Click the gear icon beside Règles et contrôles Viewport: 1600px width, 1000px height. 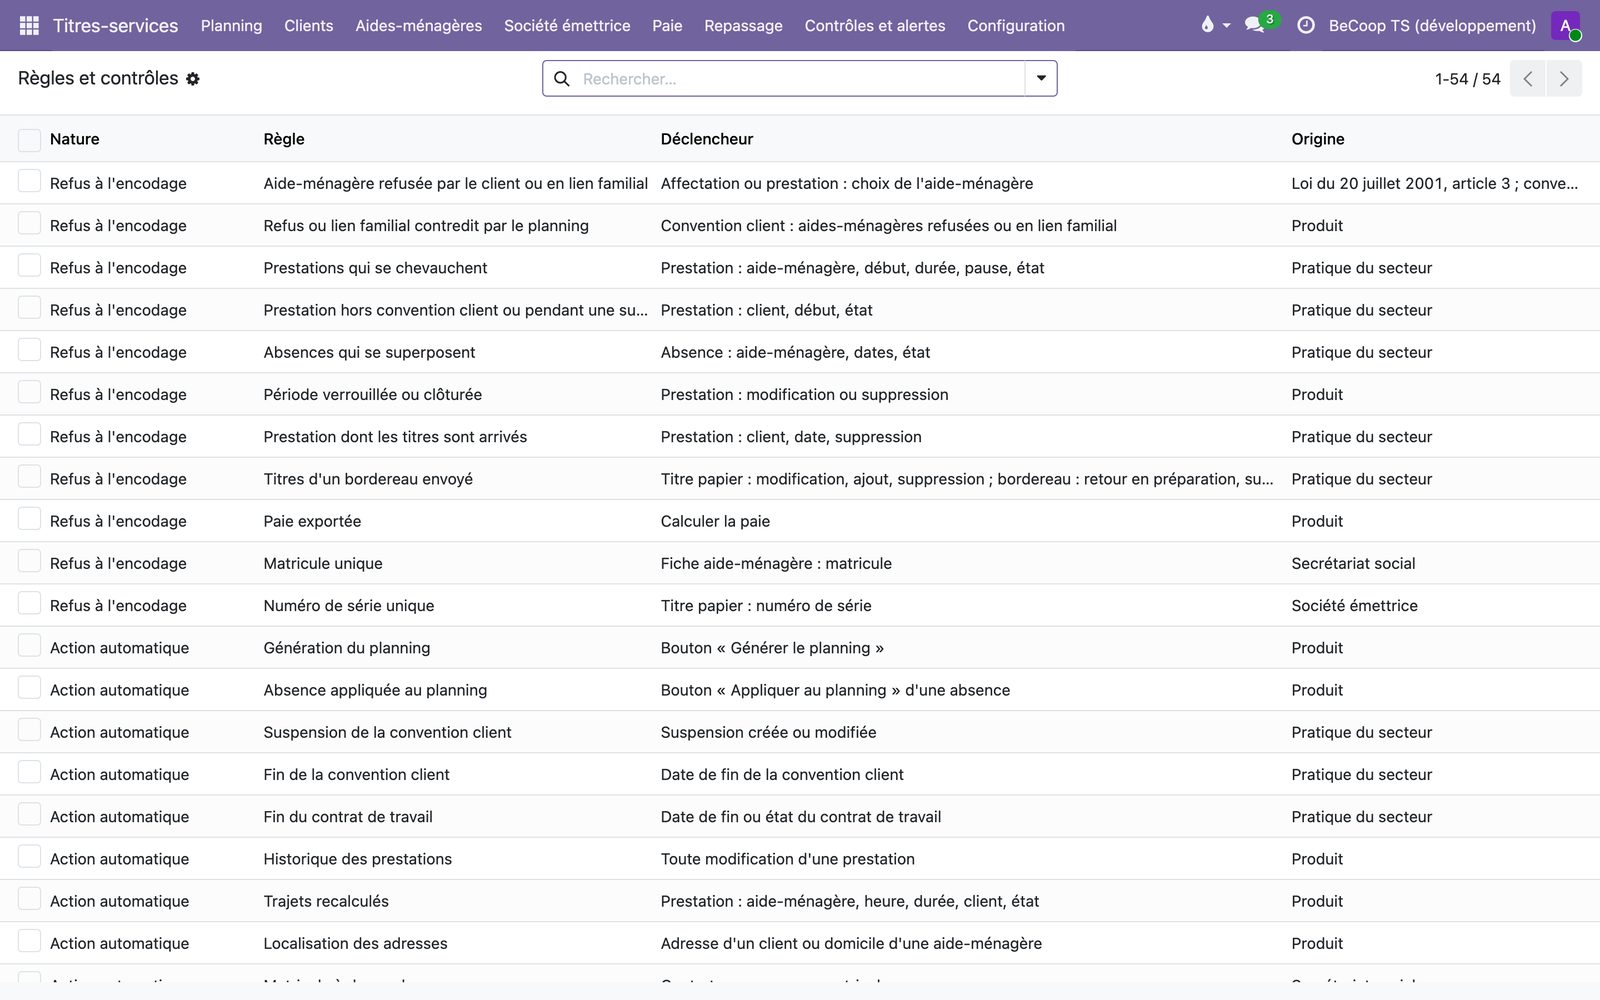coord(193,79)
